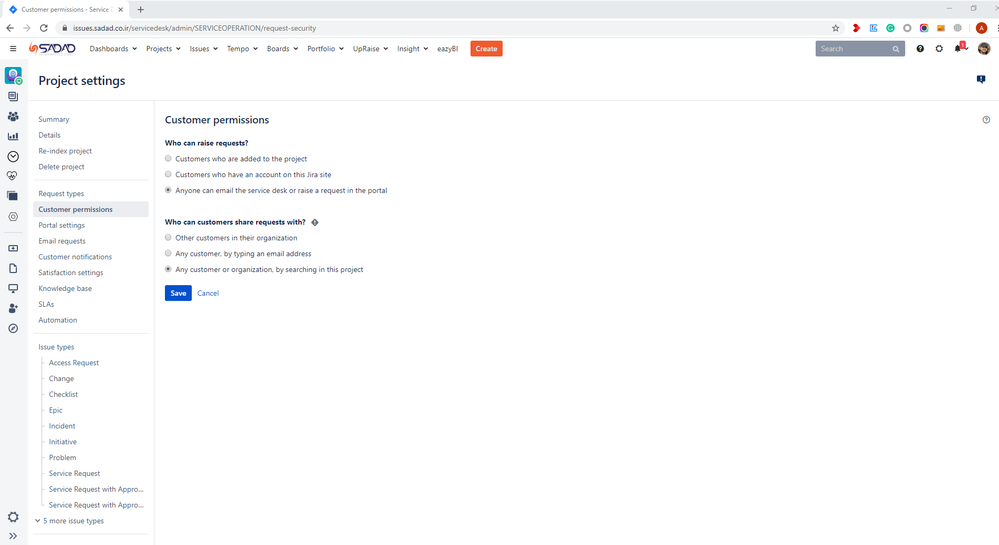Image resolution: width=999 pixels, height=545 pixels.
Task: Reload the page in browser
Action: [43, 28]
